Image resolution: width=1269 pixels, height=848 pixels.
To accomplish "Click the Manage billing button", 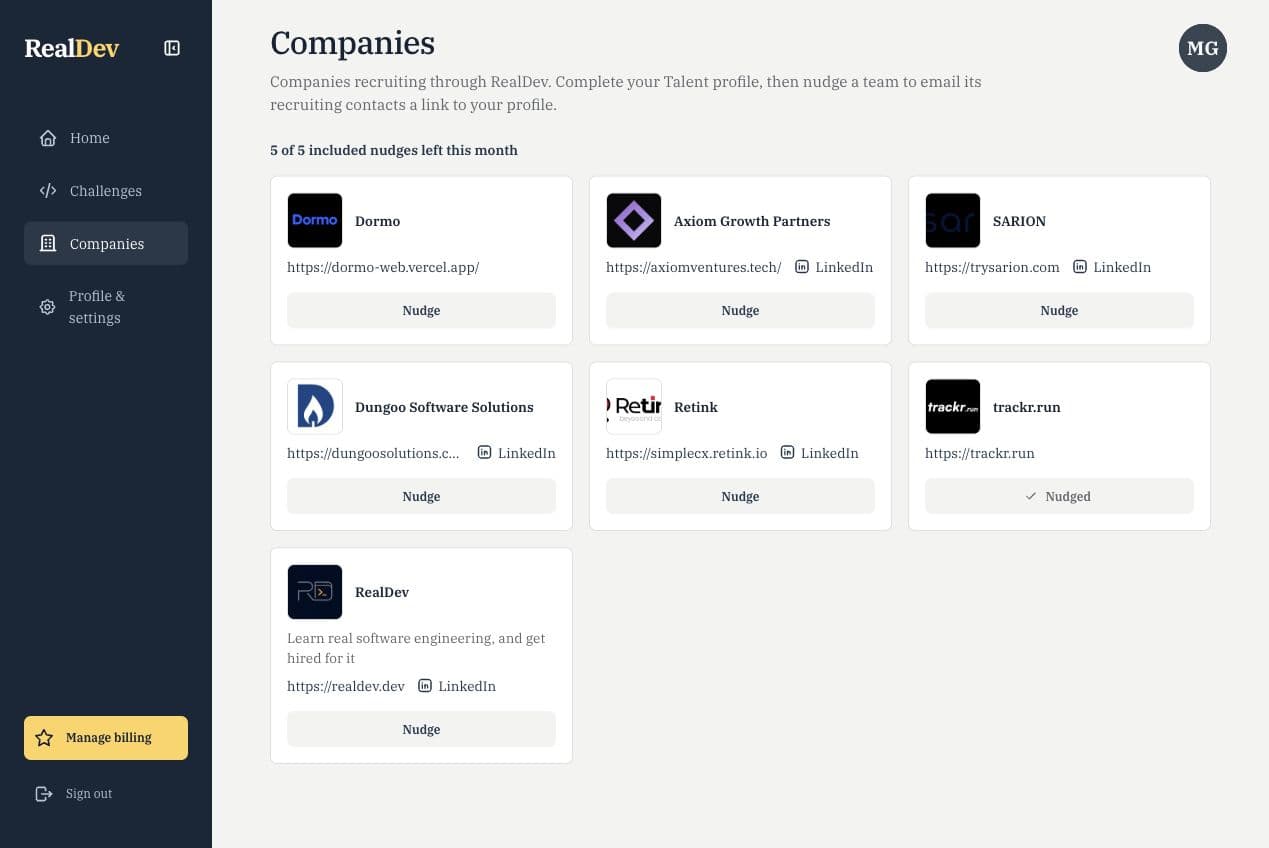I will [x=106, y=738].
